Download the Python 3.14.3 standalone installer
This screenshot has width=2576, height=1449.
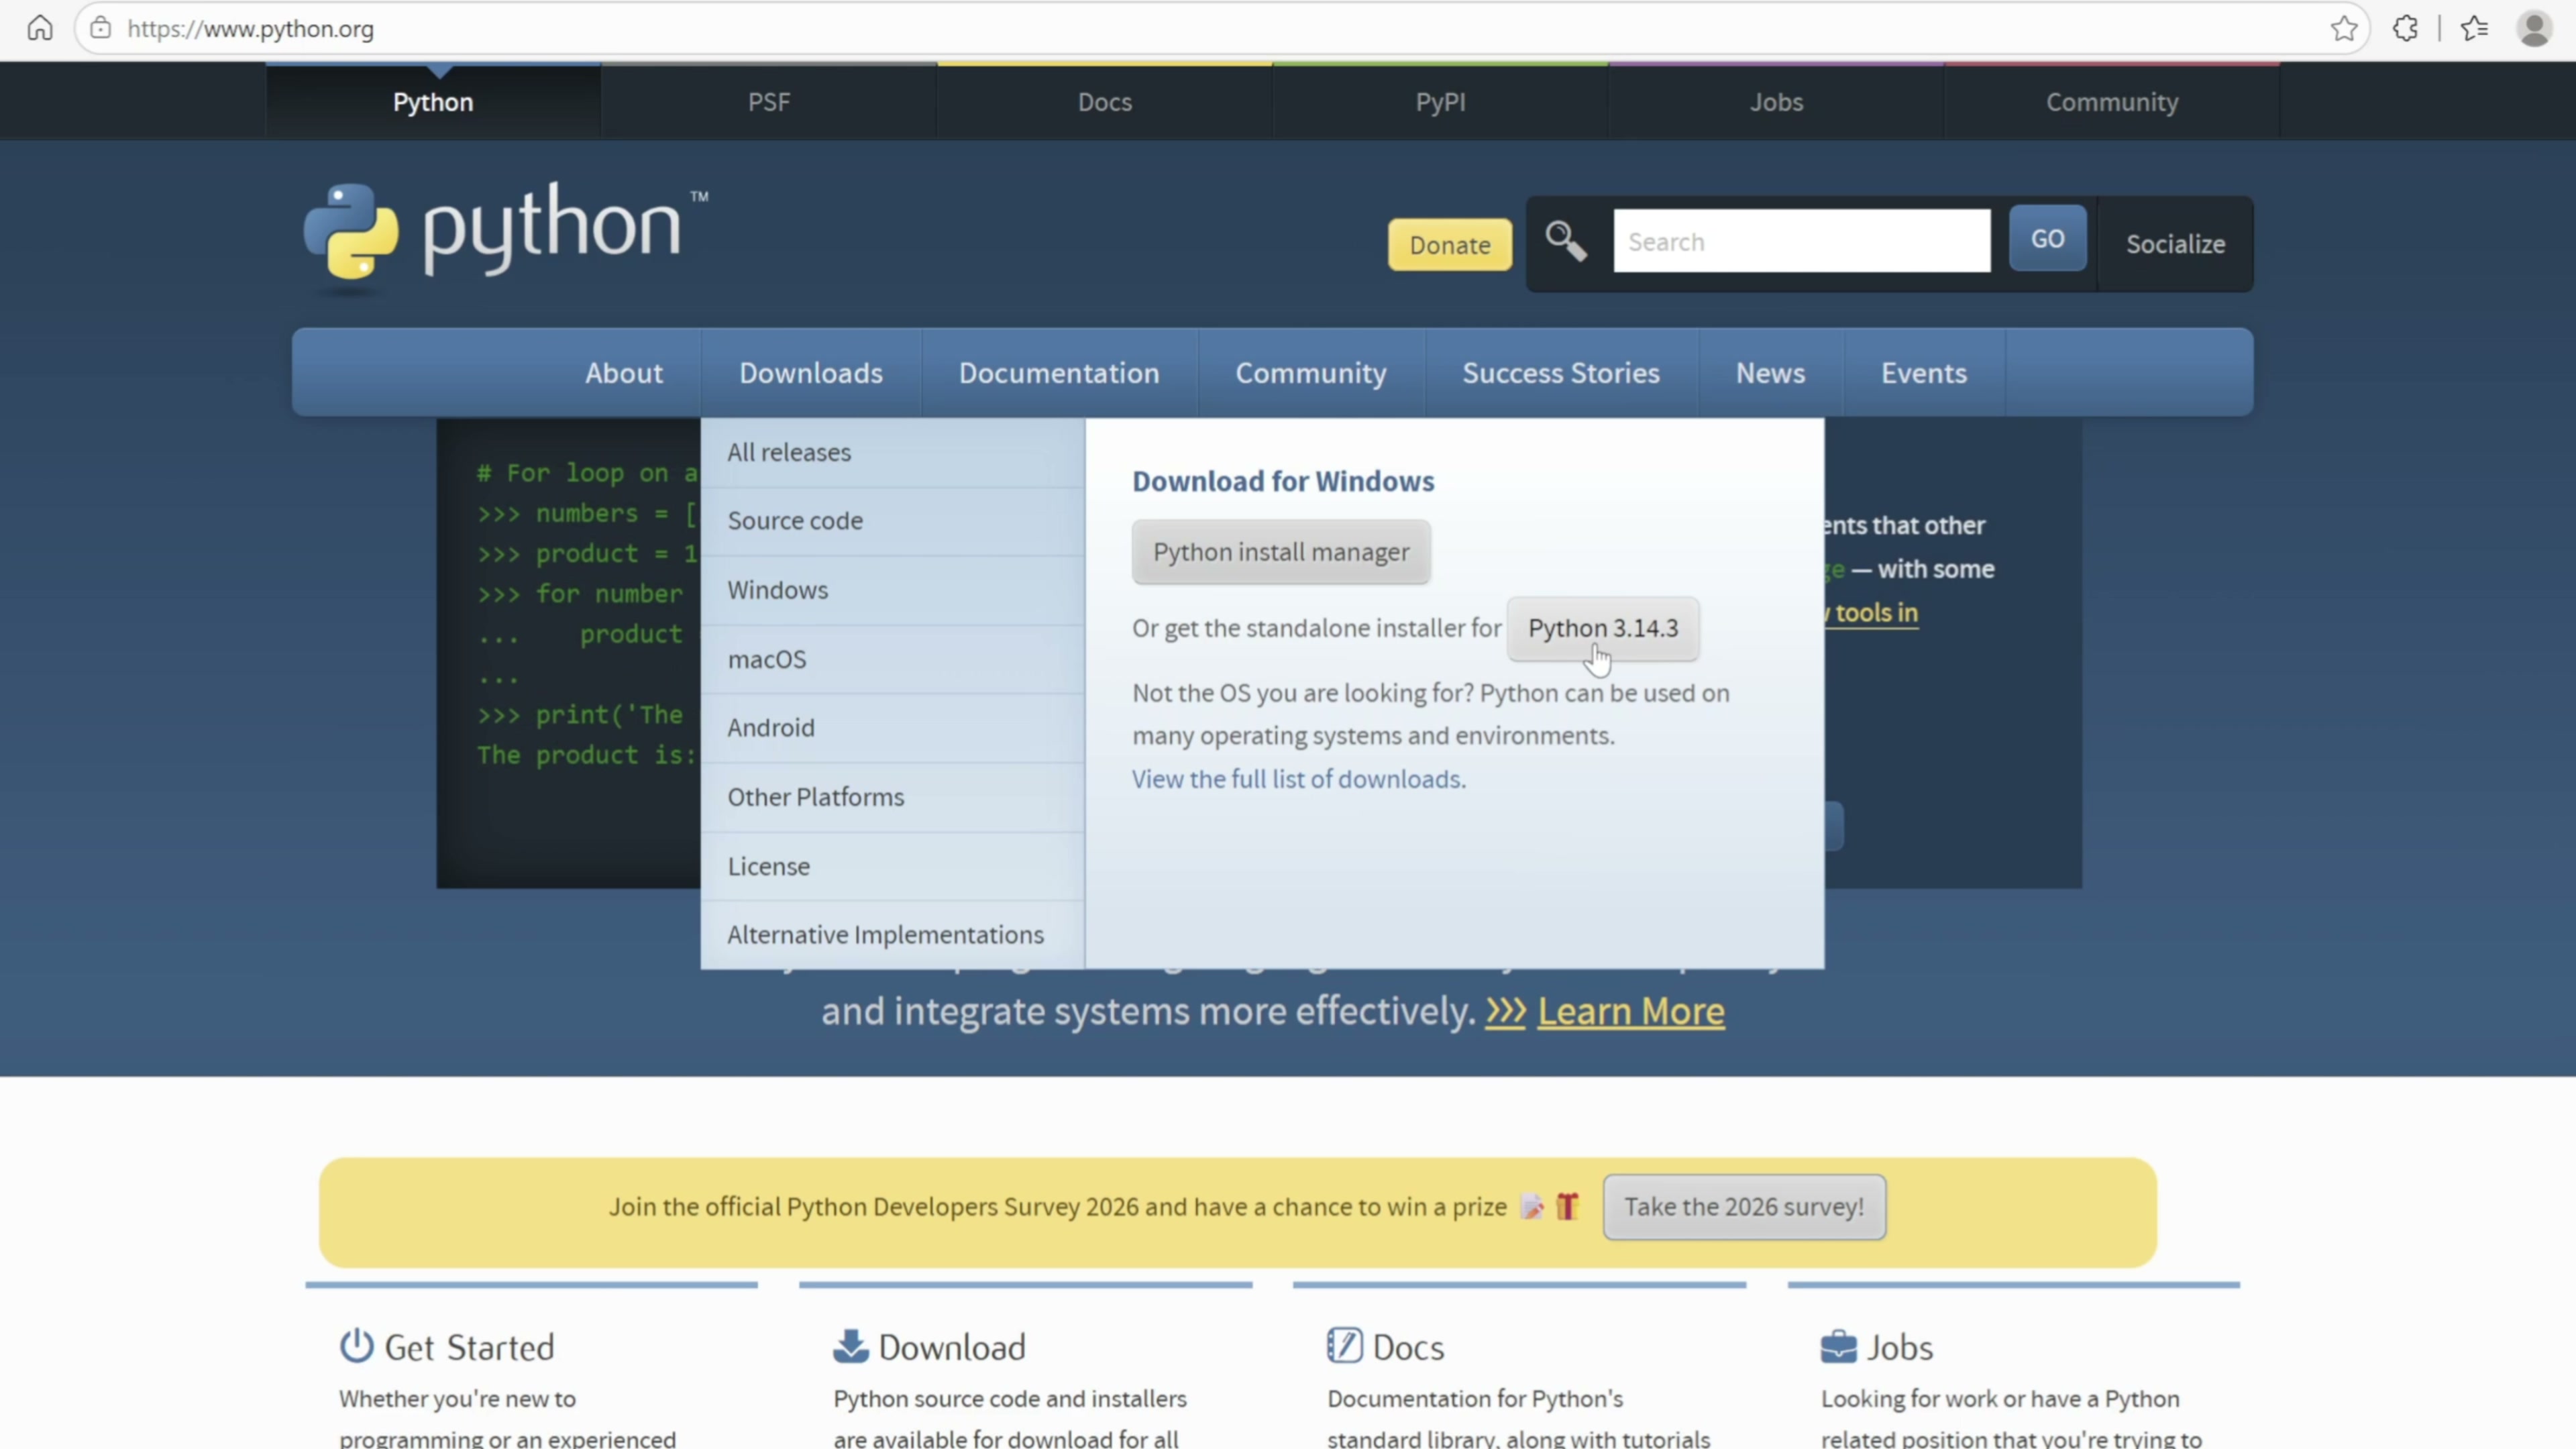pyautogui.click(x=1602, y=628)
